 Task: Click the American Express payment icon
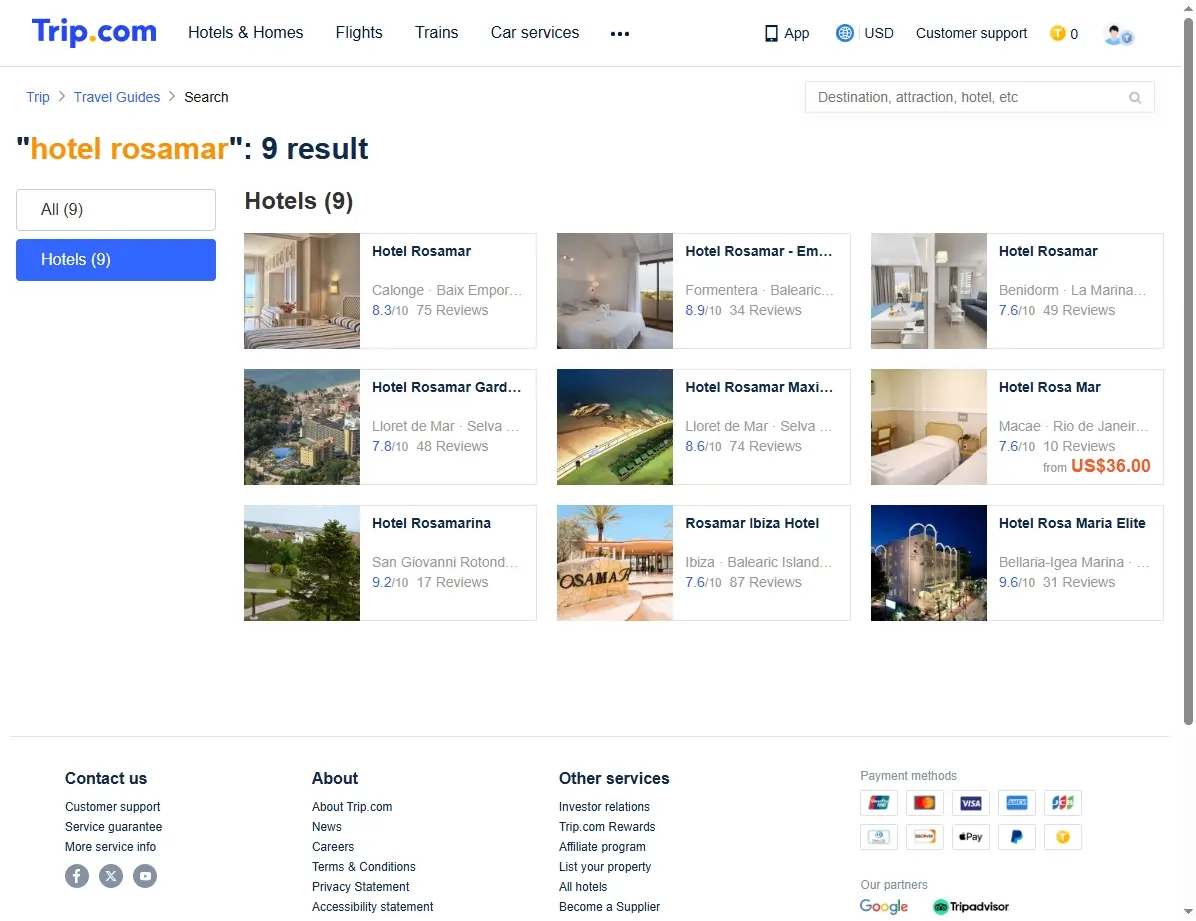1017,803
